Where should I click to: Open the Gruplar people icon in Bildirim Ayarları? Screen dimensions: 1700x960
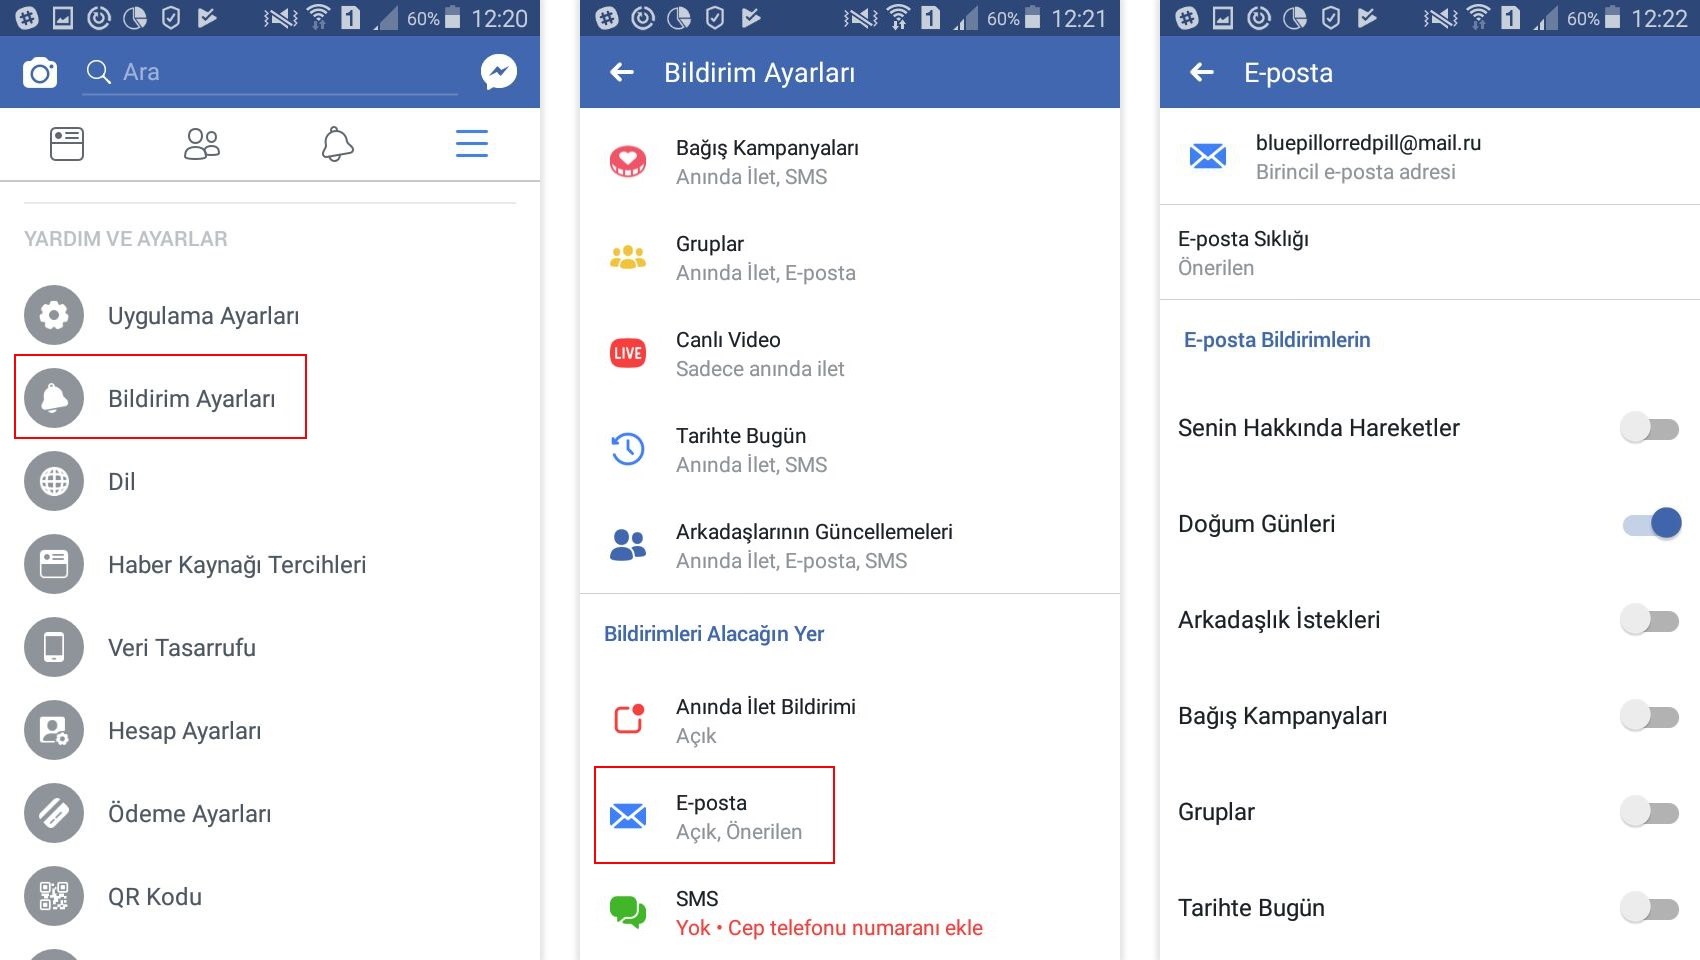(628, 257)
